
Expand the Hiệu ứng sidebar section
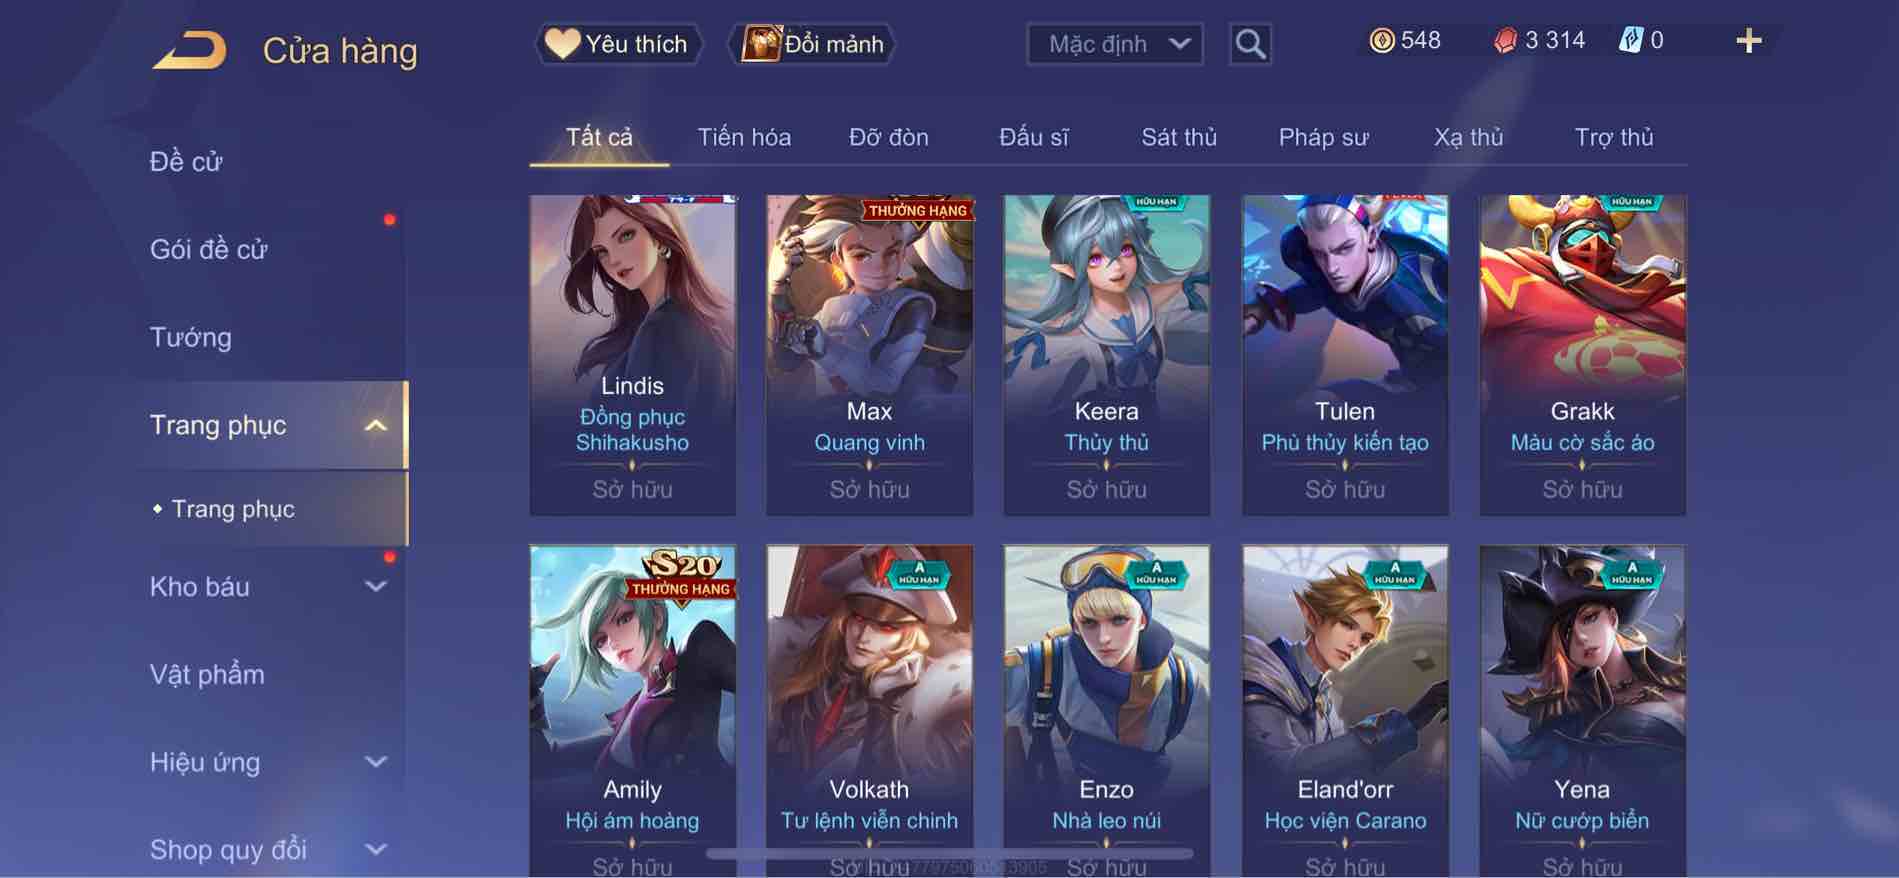click(375, 762)
